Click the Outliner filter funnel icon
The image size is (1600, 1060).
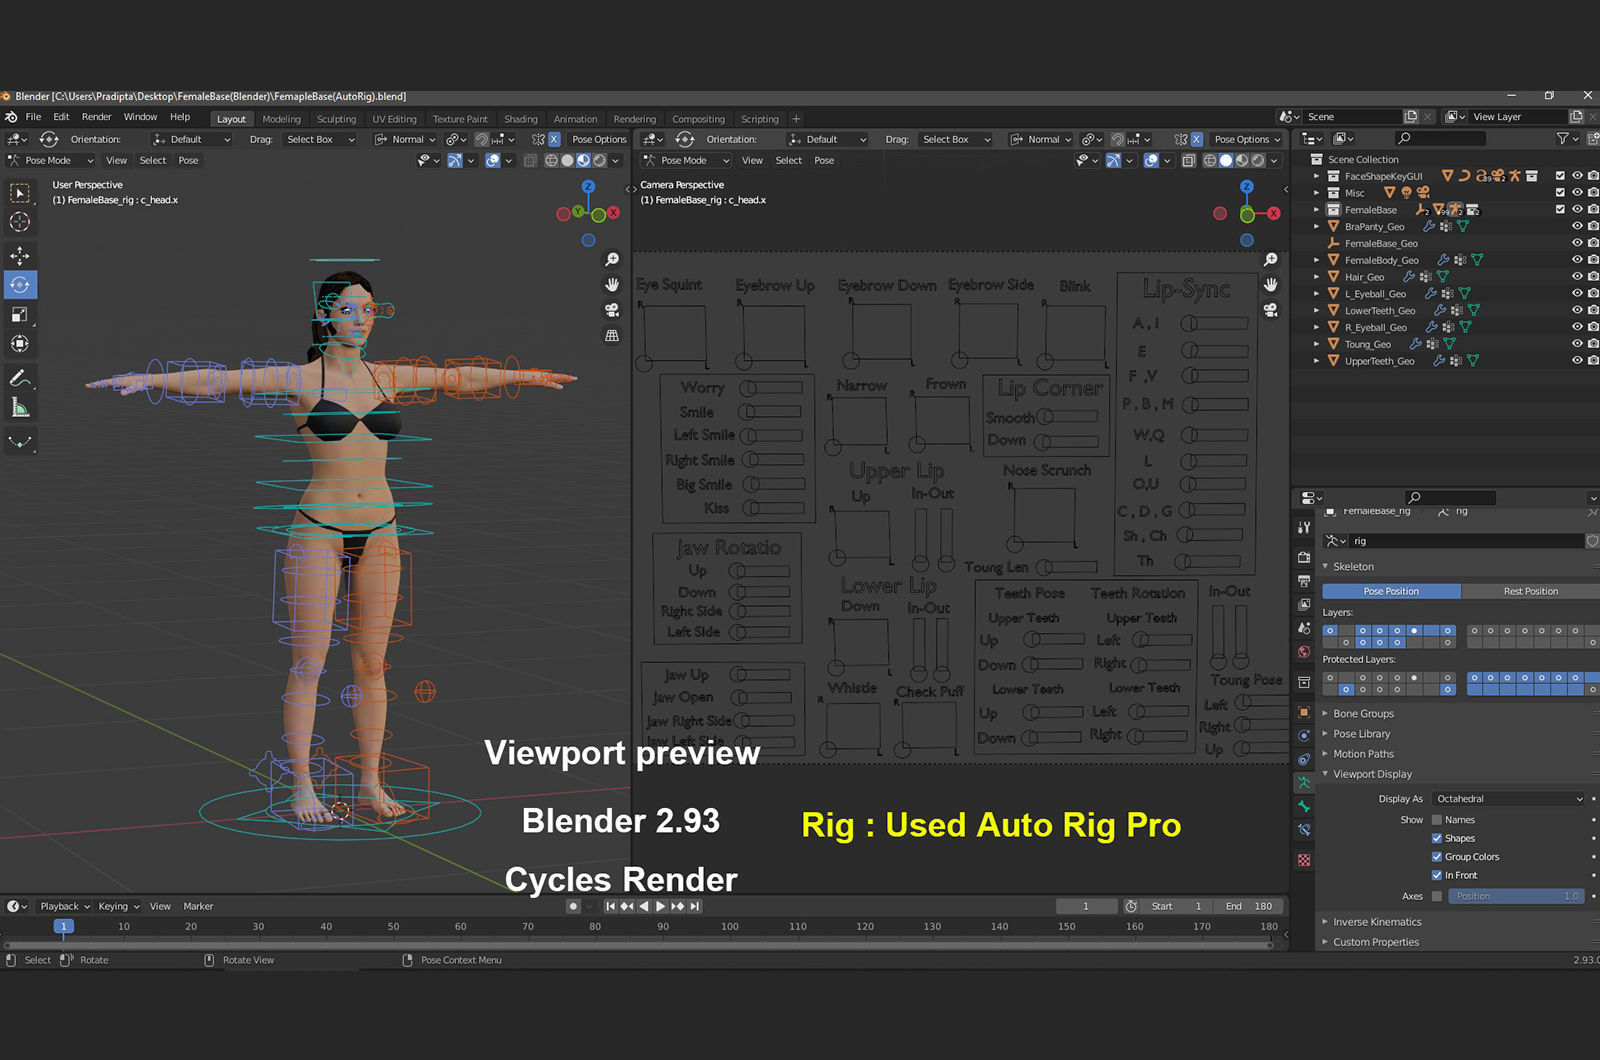(x=1563, y=139)
